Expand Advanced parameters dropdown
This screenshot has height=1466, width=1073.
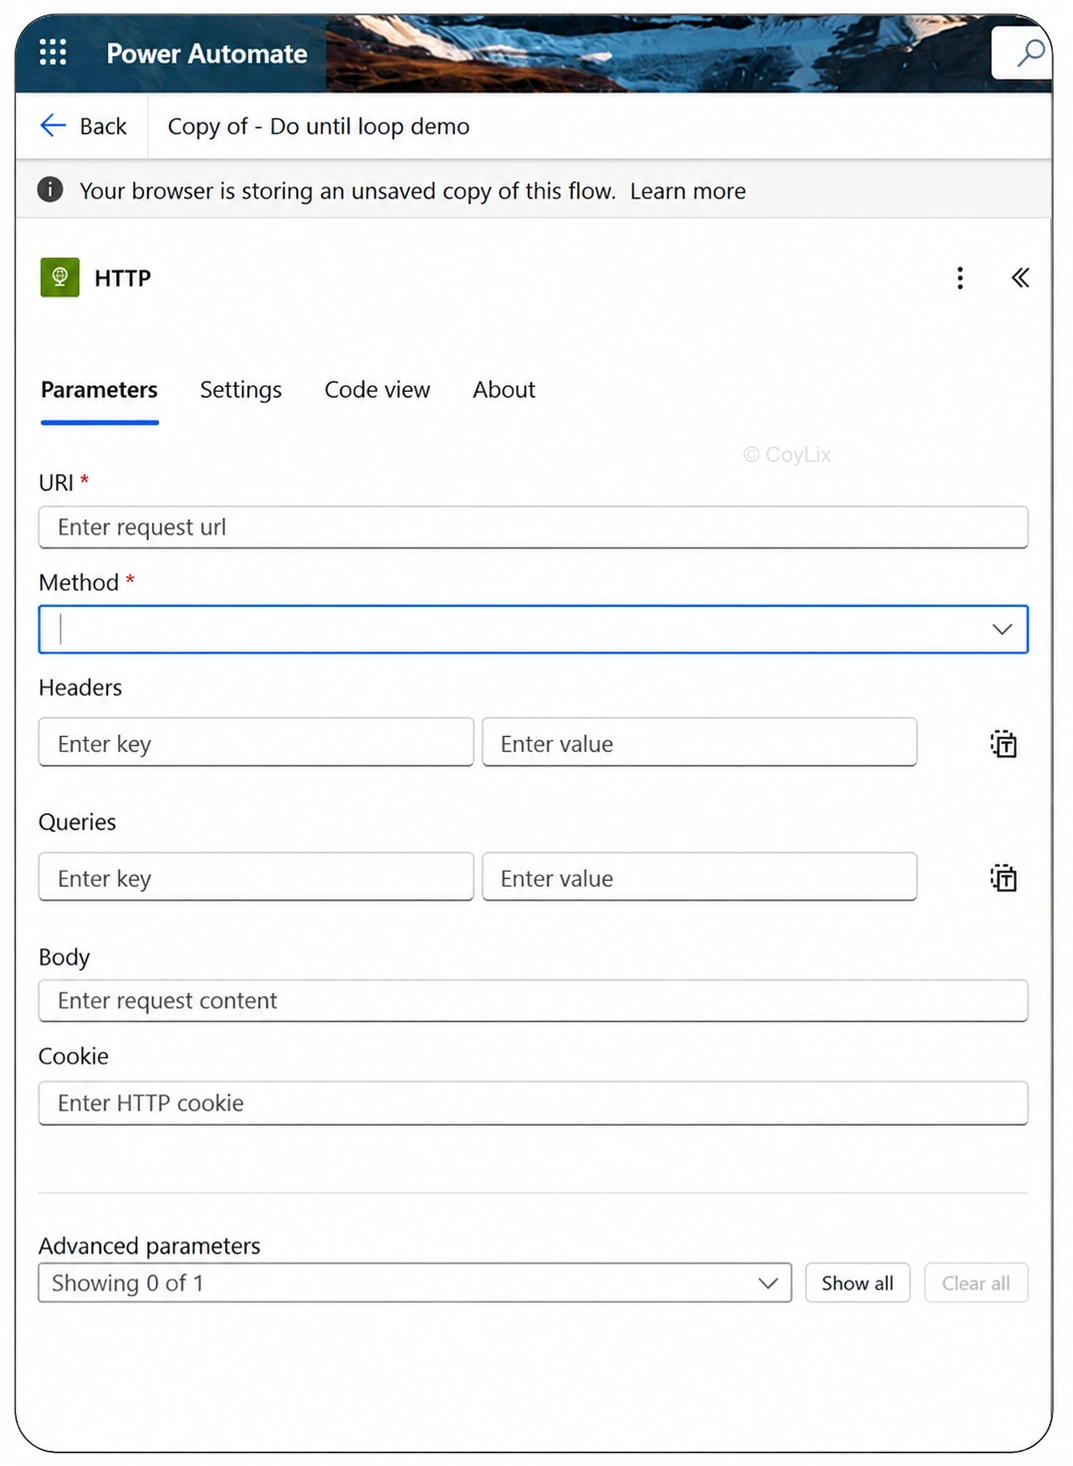pos(768,1283)
